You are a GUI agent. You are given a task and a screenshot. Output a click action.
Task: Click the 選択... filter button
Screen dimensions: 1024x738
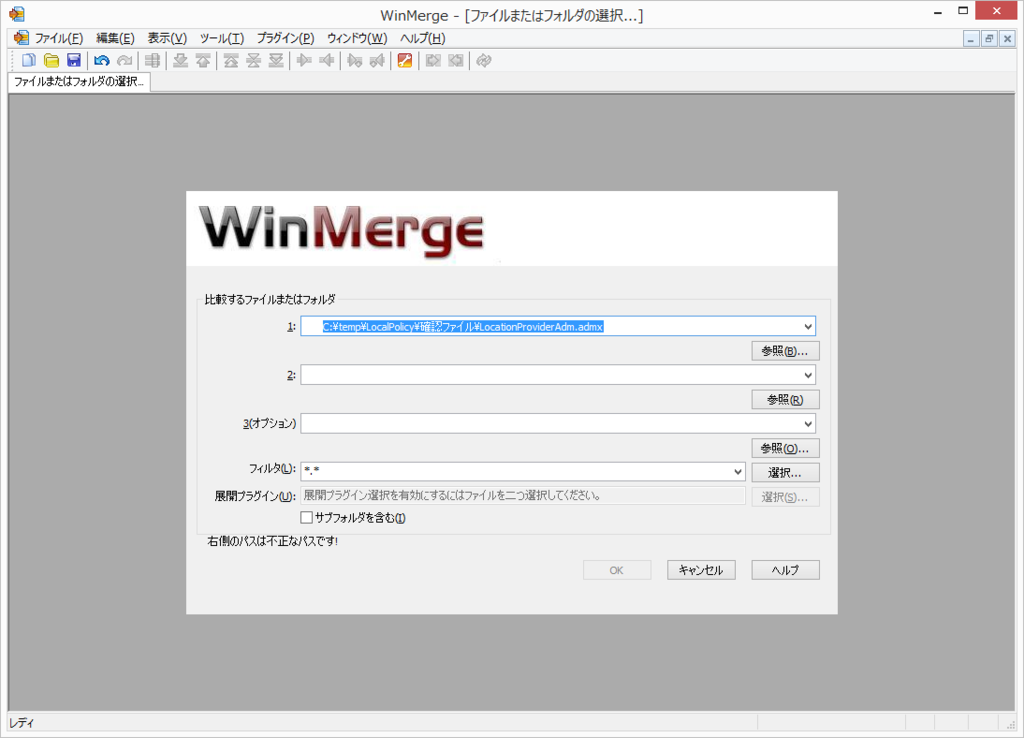[x=785, y=472]
